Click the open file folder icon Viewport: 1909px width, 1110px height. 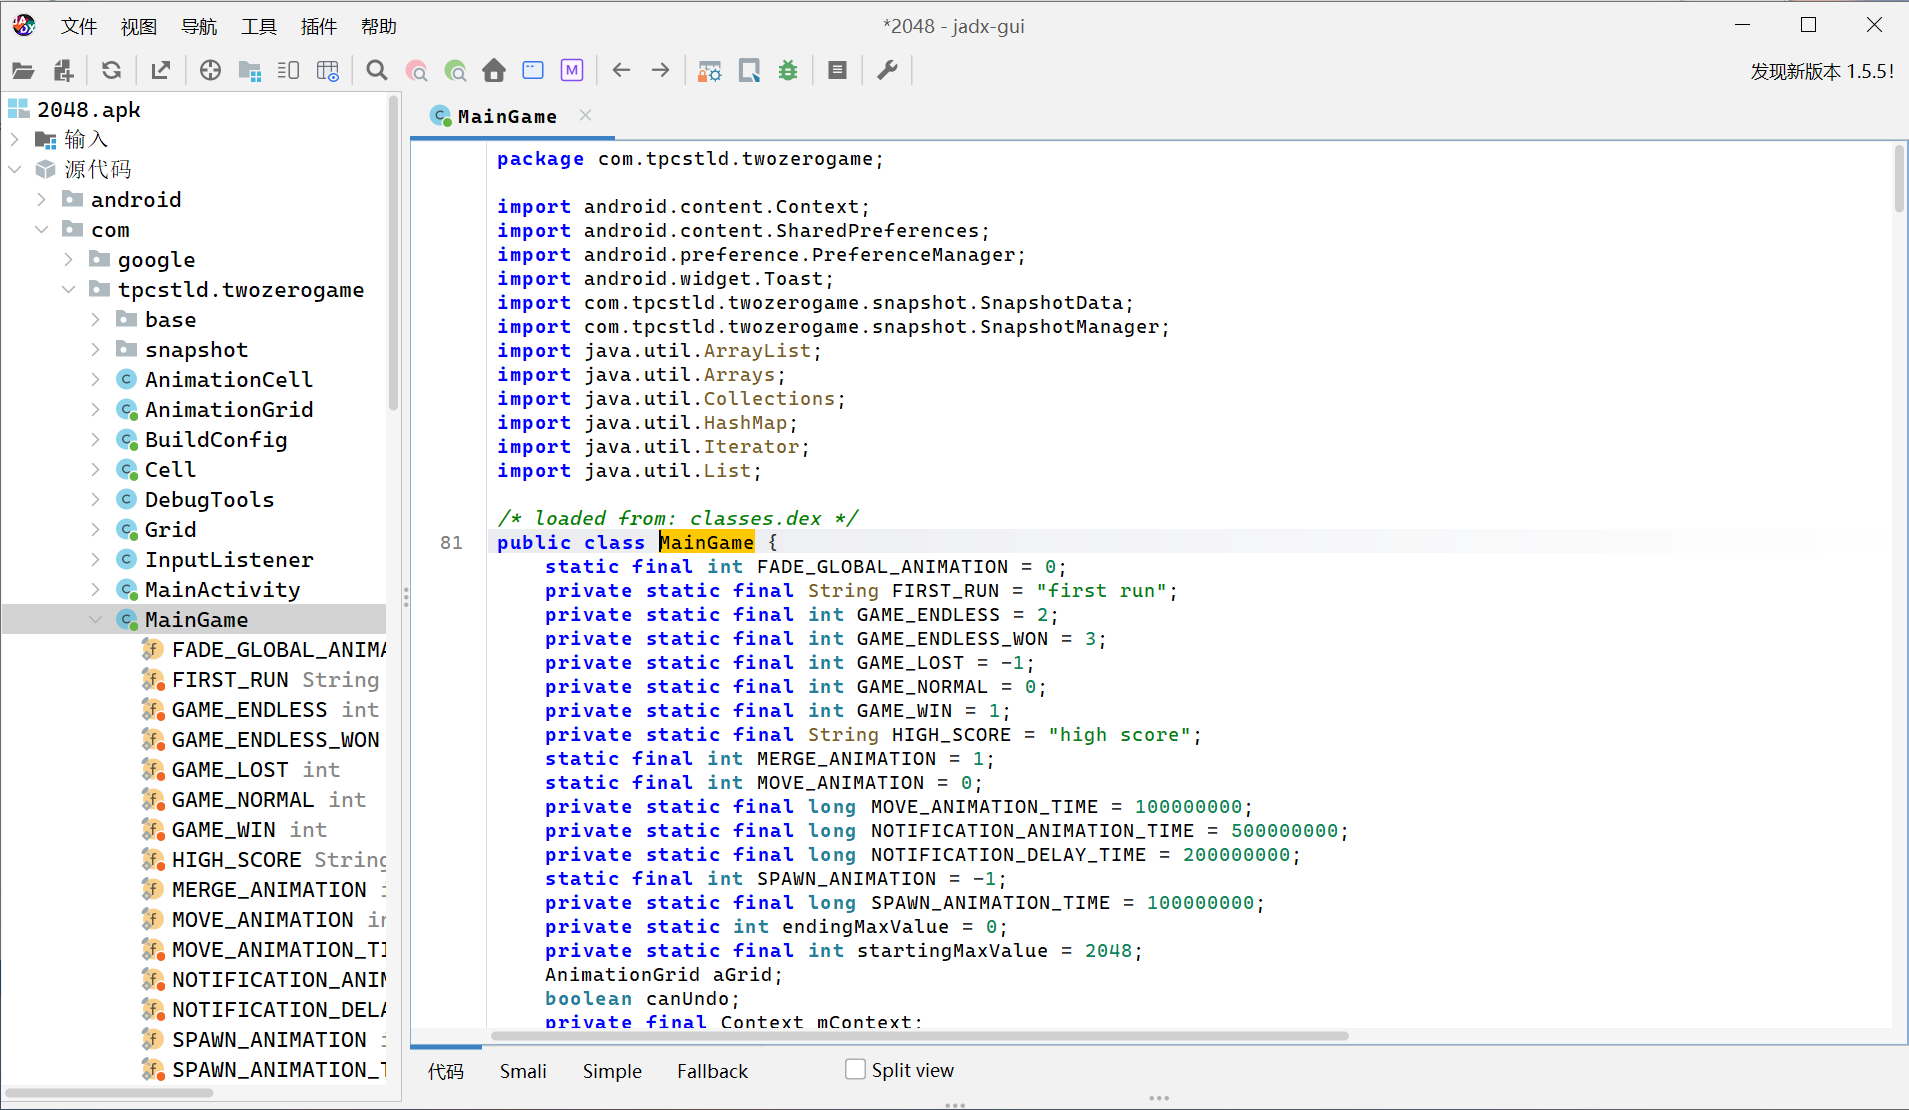[x=23, y=71]
